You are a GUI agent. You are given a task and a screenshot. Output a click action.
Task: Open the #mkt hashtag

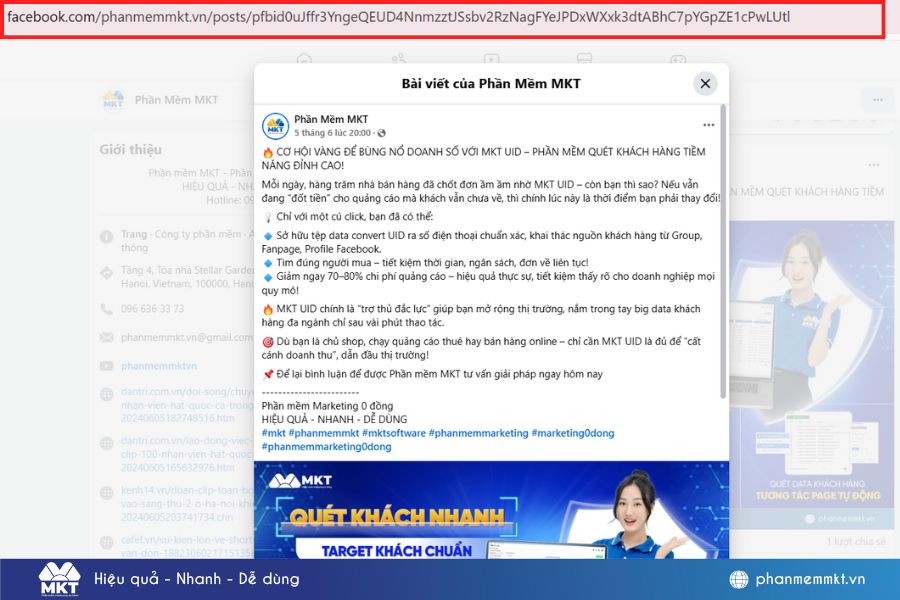[273, 433]
